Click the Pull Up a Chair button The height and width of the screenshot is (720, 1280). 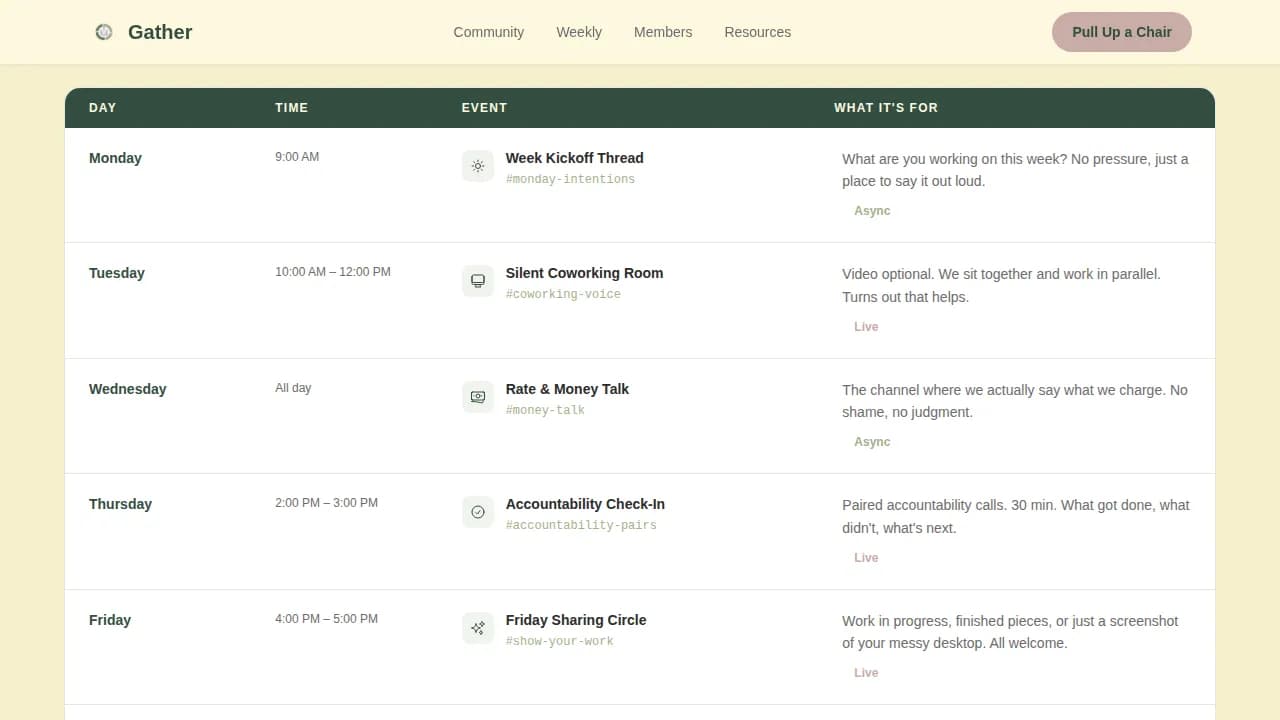[x=1121, y=32]
